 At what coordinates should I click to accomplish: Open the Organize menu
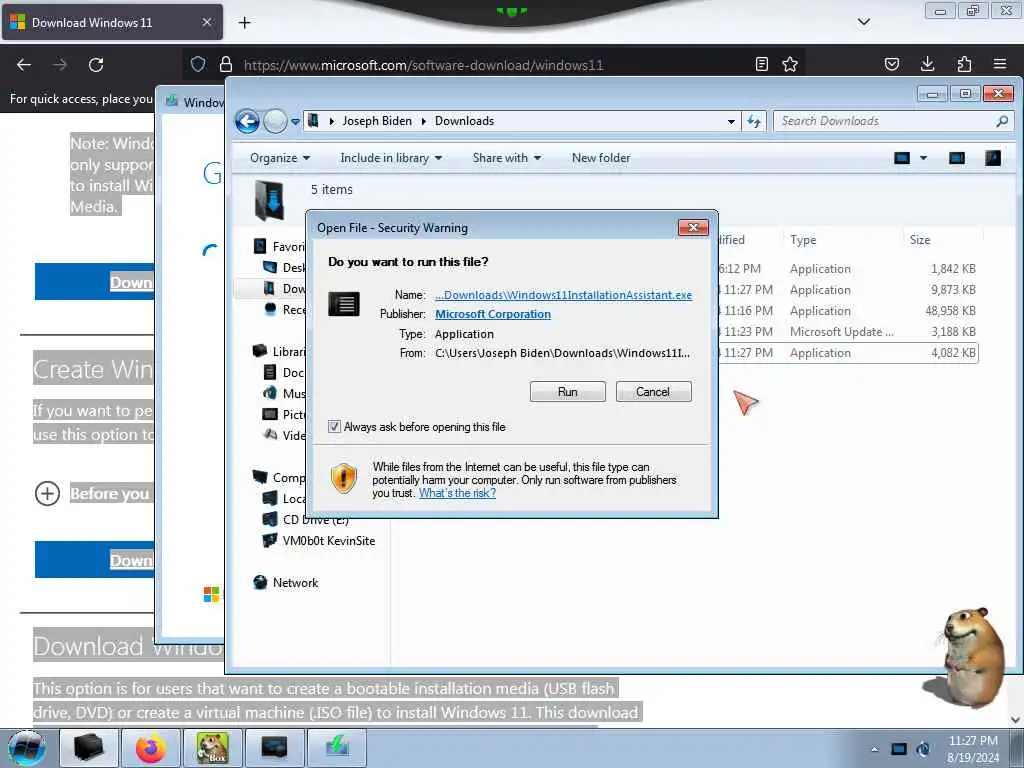click(x=280, y=158)
